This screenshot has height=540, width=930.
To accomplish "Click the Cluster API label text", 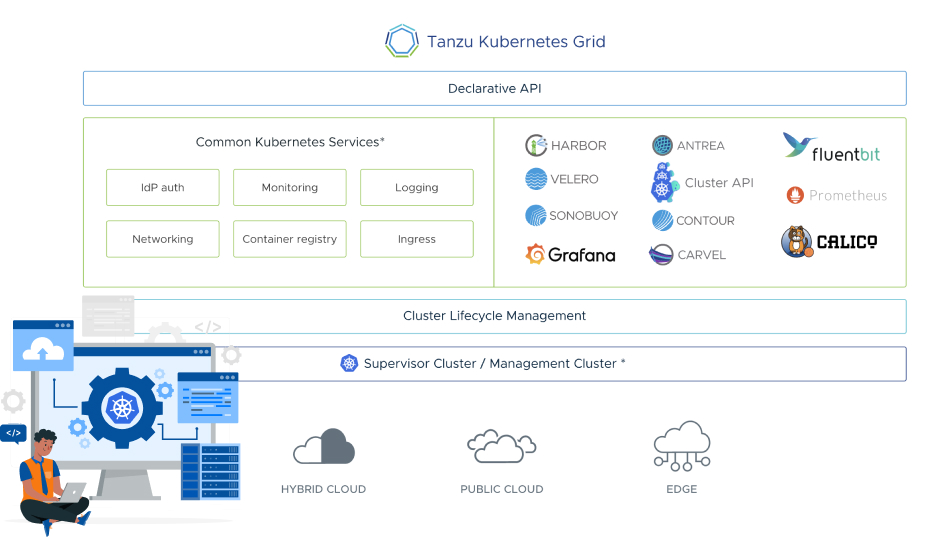I will pyautogui.click(x=719, y=183).
